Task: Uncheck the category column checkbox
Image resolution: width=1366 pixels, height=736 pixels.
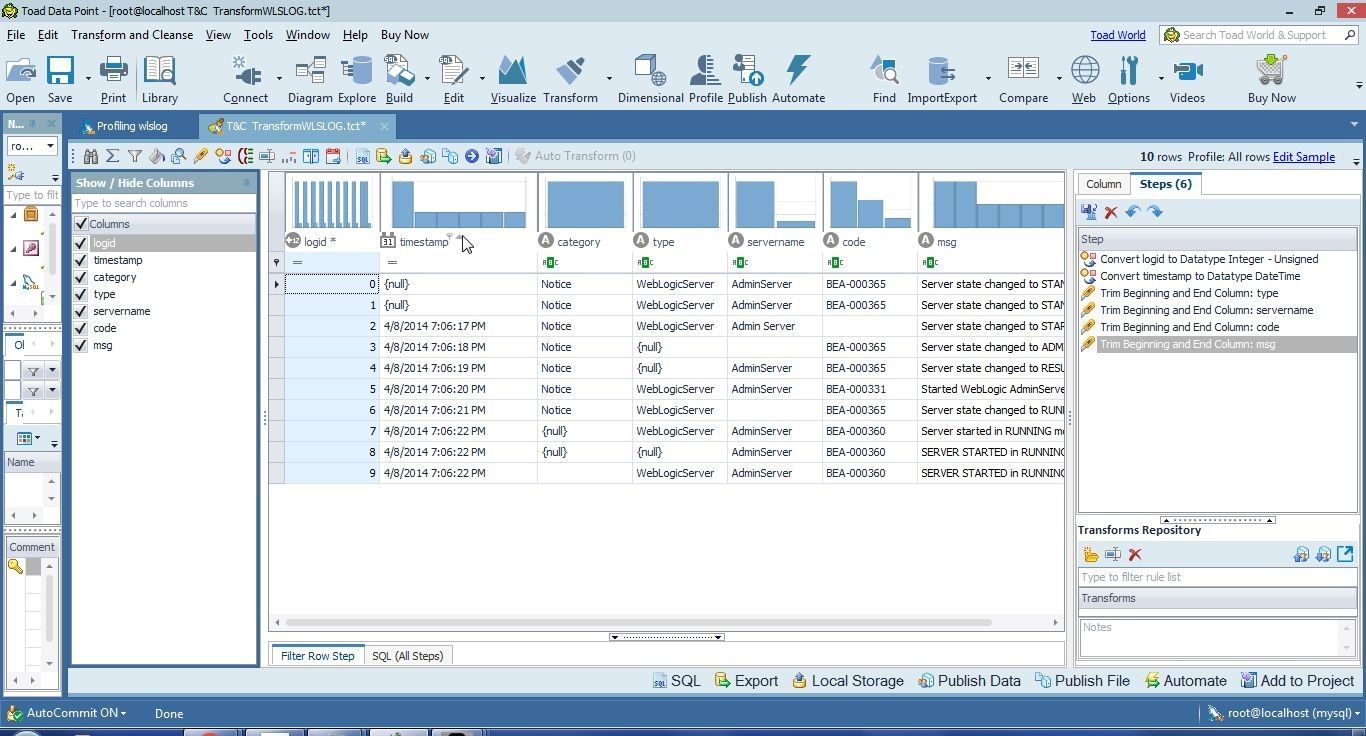Action: (x=81, y=277)
